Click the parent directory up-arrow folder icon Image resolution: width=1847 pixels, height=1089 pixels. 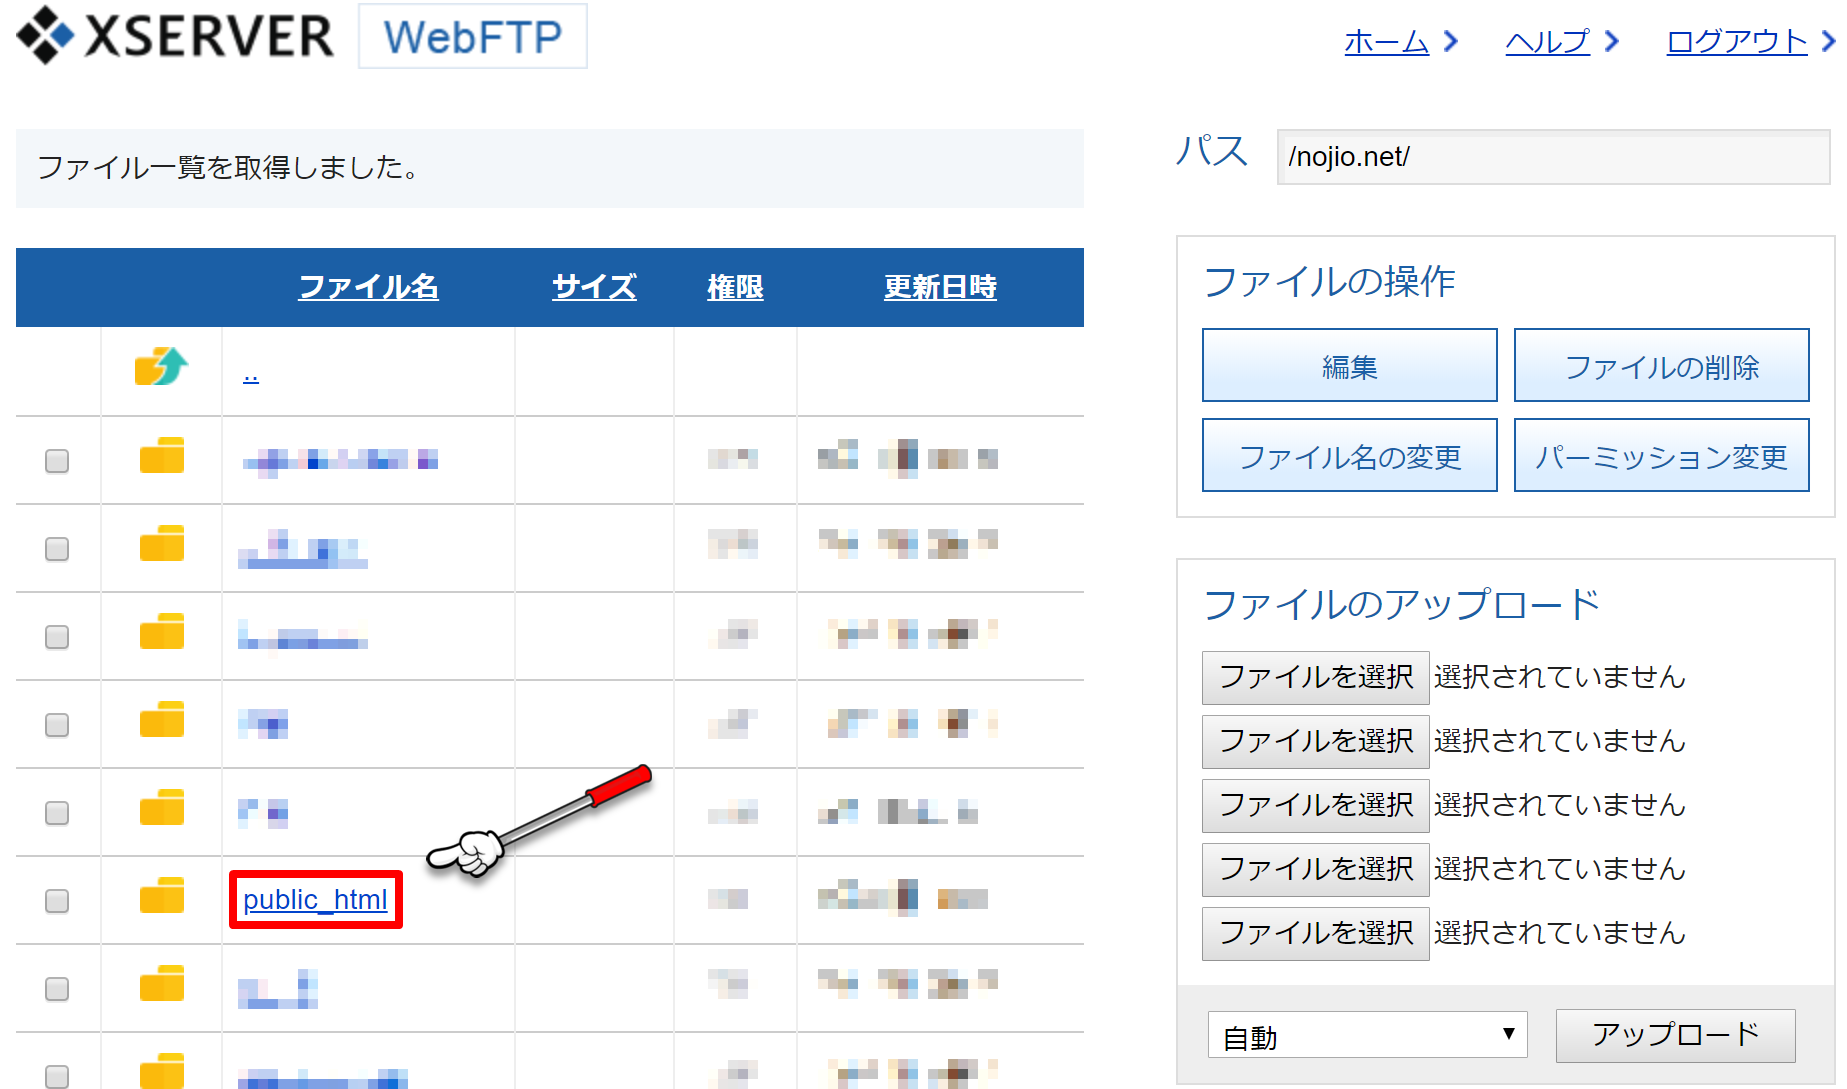pyautogui.click(x=161, y=367)
